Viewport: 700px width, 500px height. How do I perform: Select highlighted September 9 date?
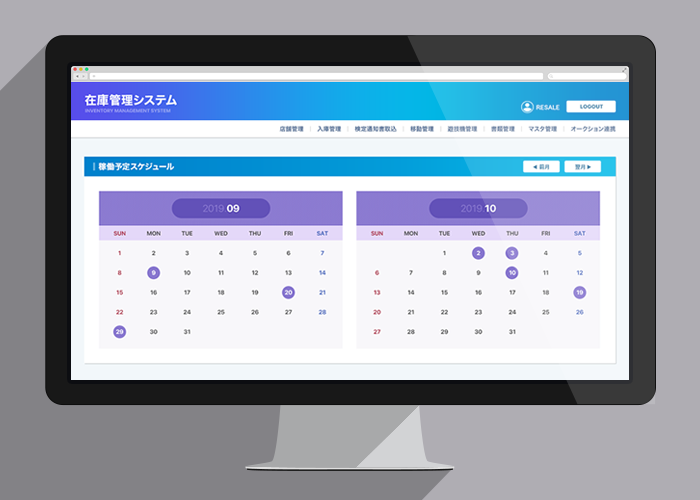pos(153,272)
